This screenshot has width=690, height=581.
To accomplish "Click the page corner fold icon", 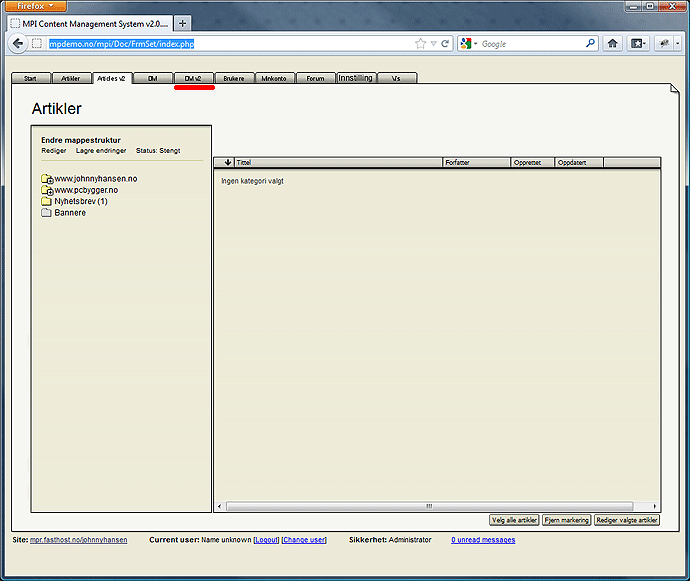I will [x=674, y=89].
